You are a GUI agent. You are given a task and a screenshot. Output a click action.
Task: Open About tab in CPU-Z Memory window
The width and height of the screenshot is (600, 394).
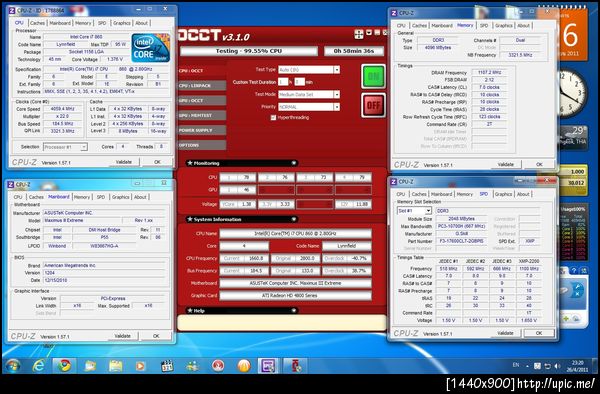523,26
